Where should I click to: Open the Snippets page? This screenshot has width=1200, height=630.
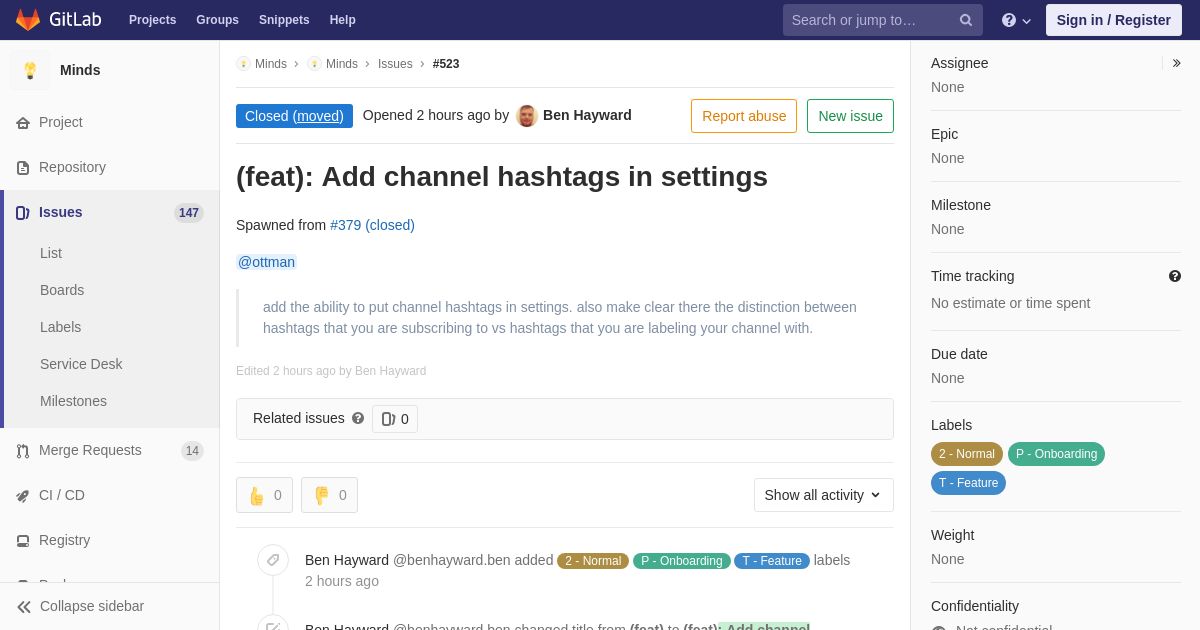pos(284,20)
